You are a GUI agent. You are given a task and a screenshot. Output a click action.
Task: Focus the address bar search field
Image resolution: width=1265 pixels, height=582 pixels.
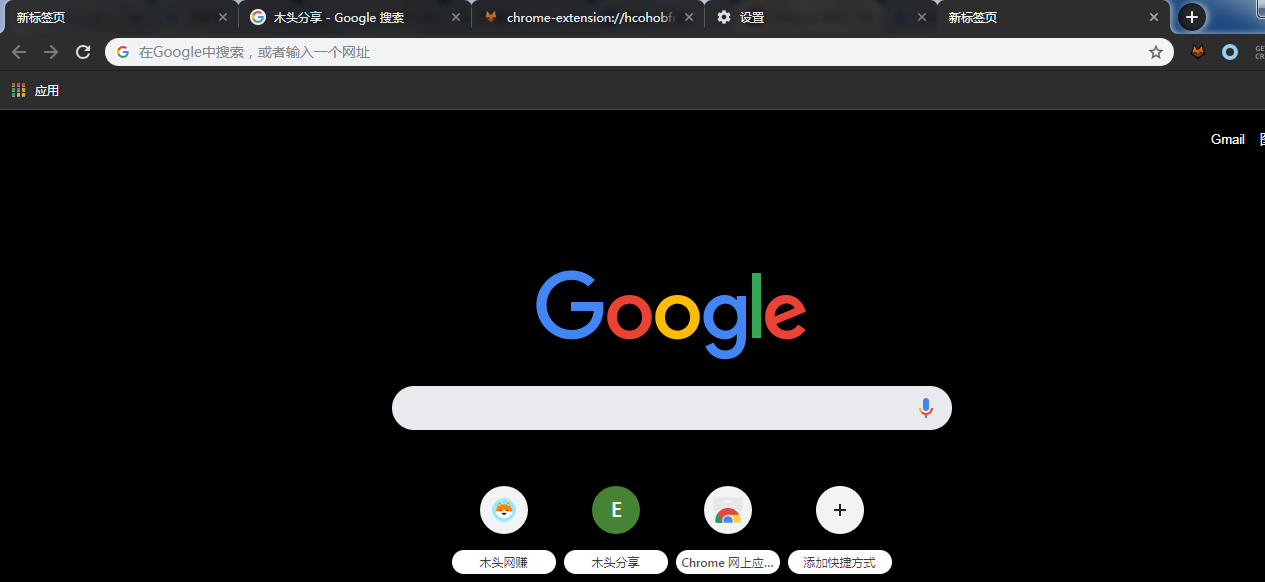(x=640, y=52)
